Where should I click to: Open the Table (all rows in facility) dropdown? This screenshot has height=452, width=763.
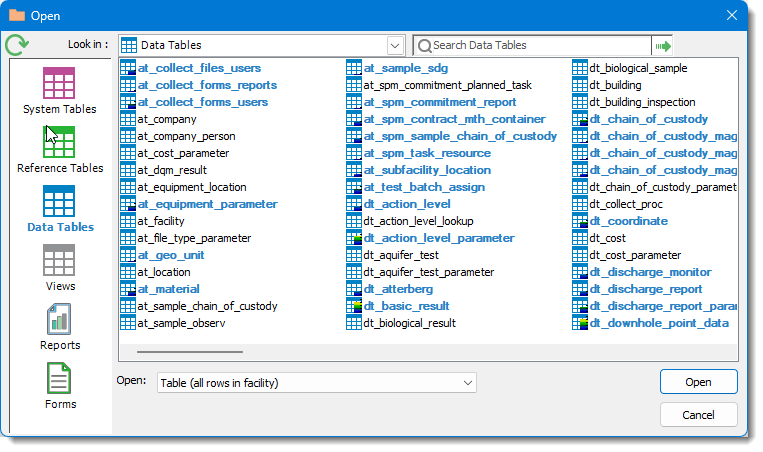tap(317, 383)
